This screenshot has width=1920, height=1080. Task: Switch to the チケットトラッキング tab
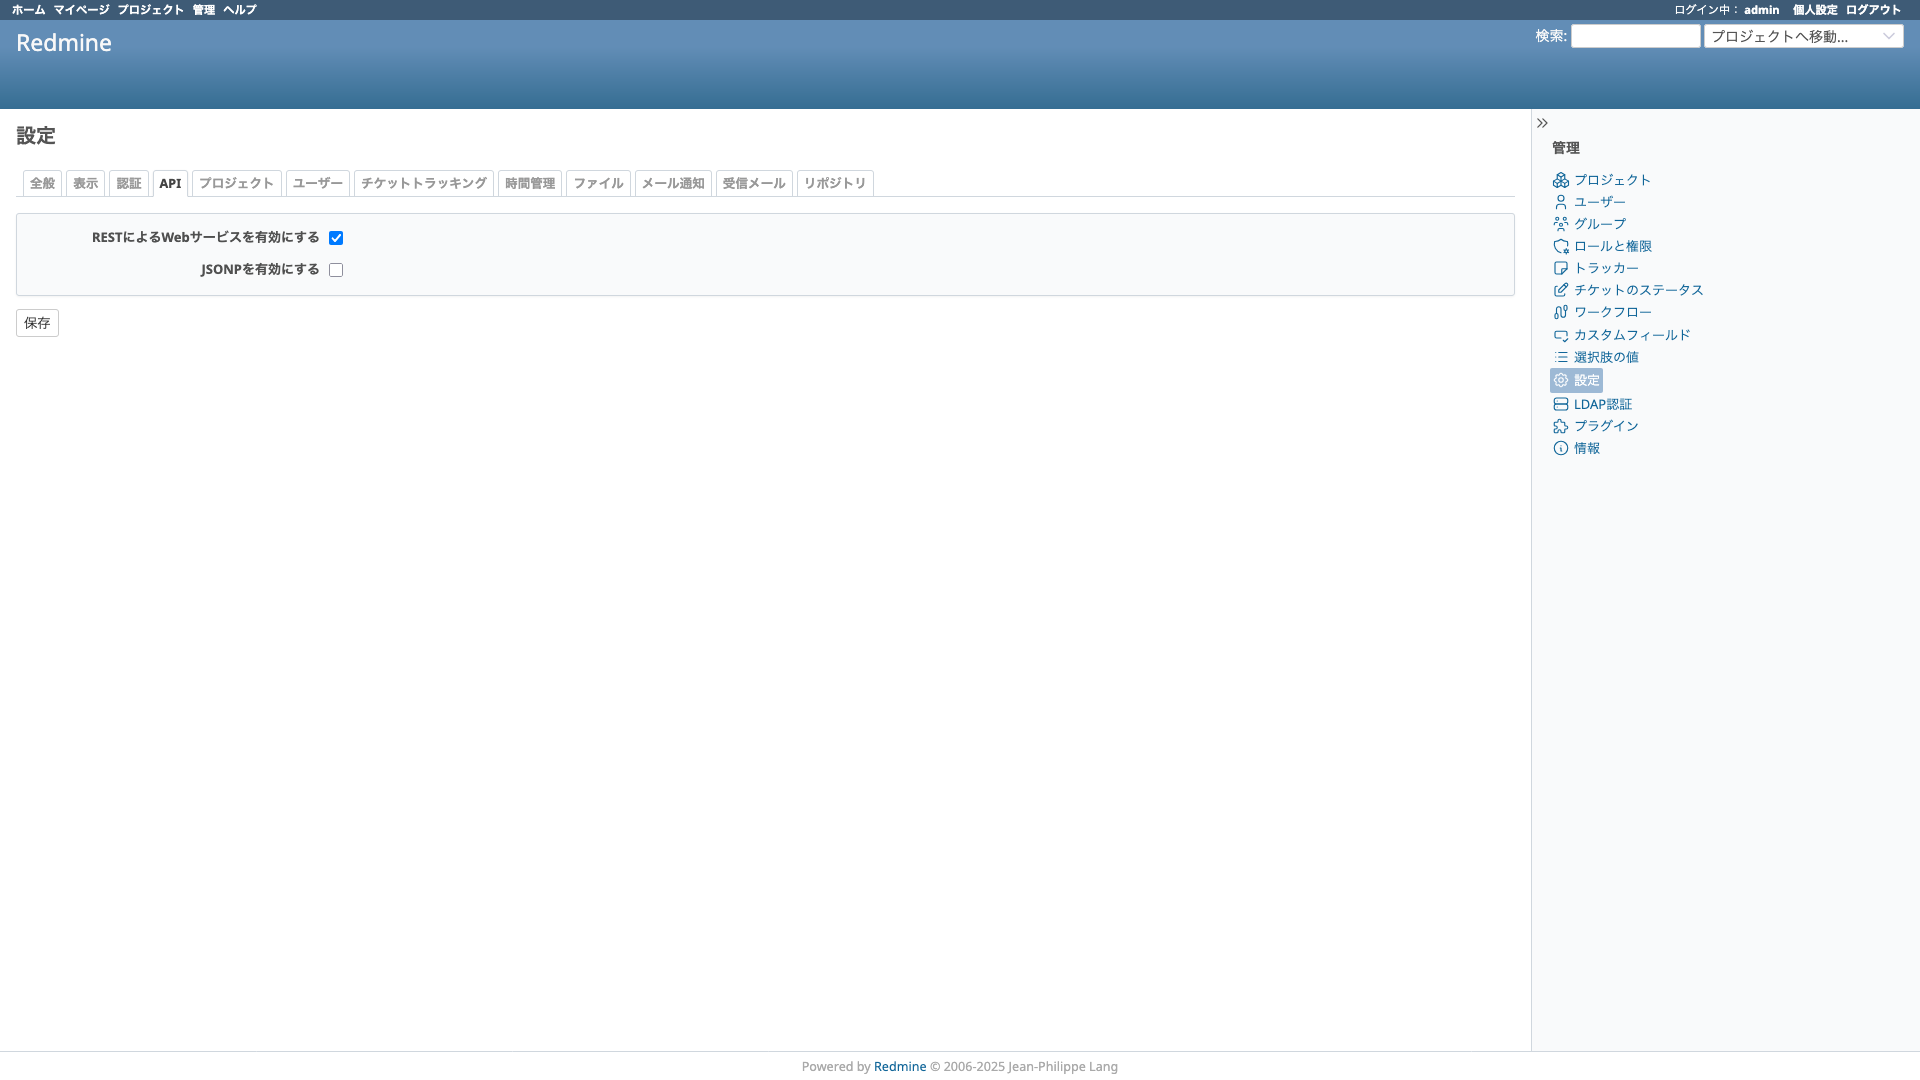point(423,183)
